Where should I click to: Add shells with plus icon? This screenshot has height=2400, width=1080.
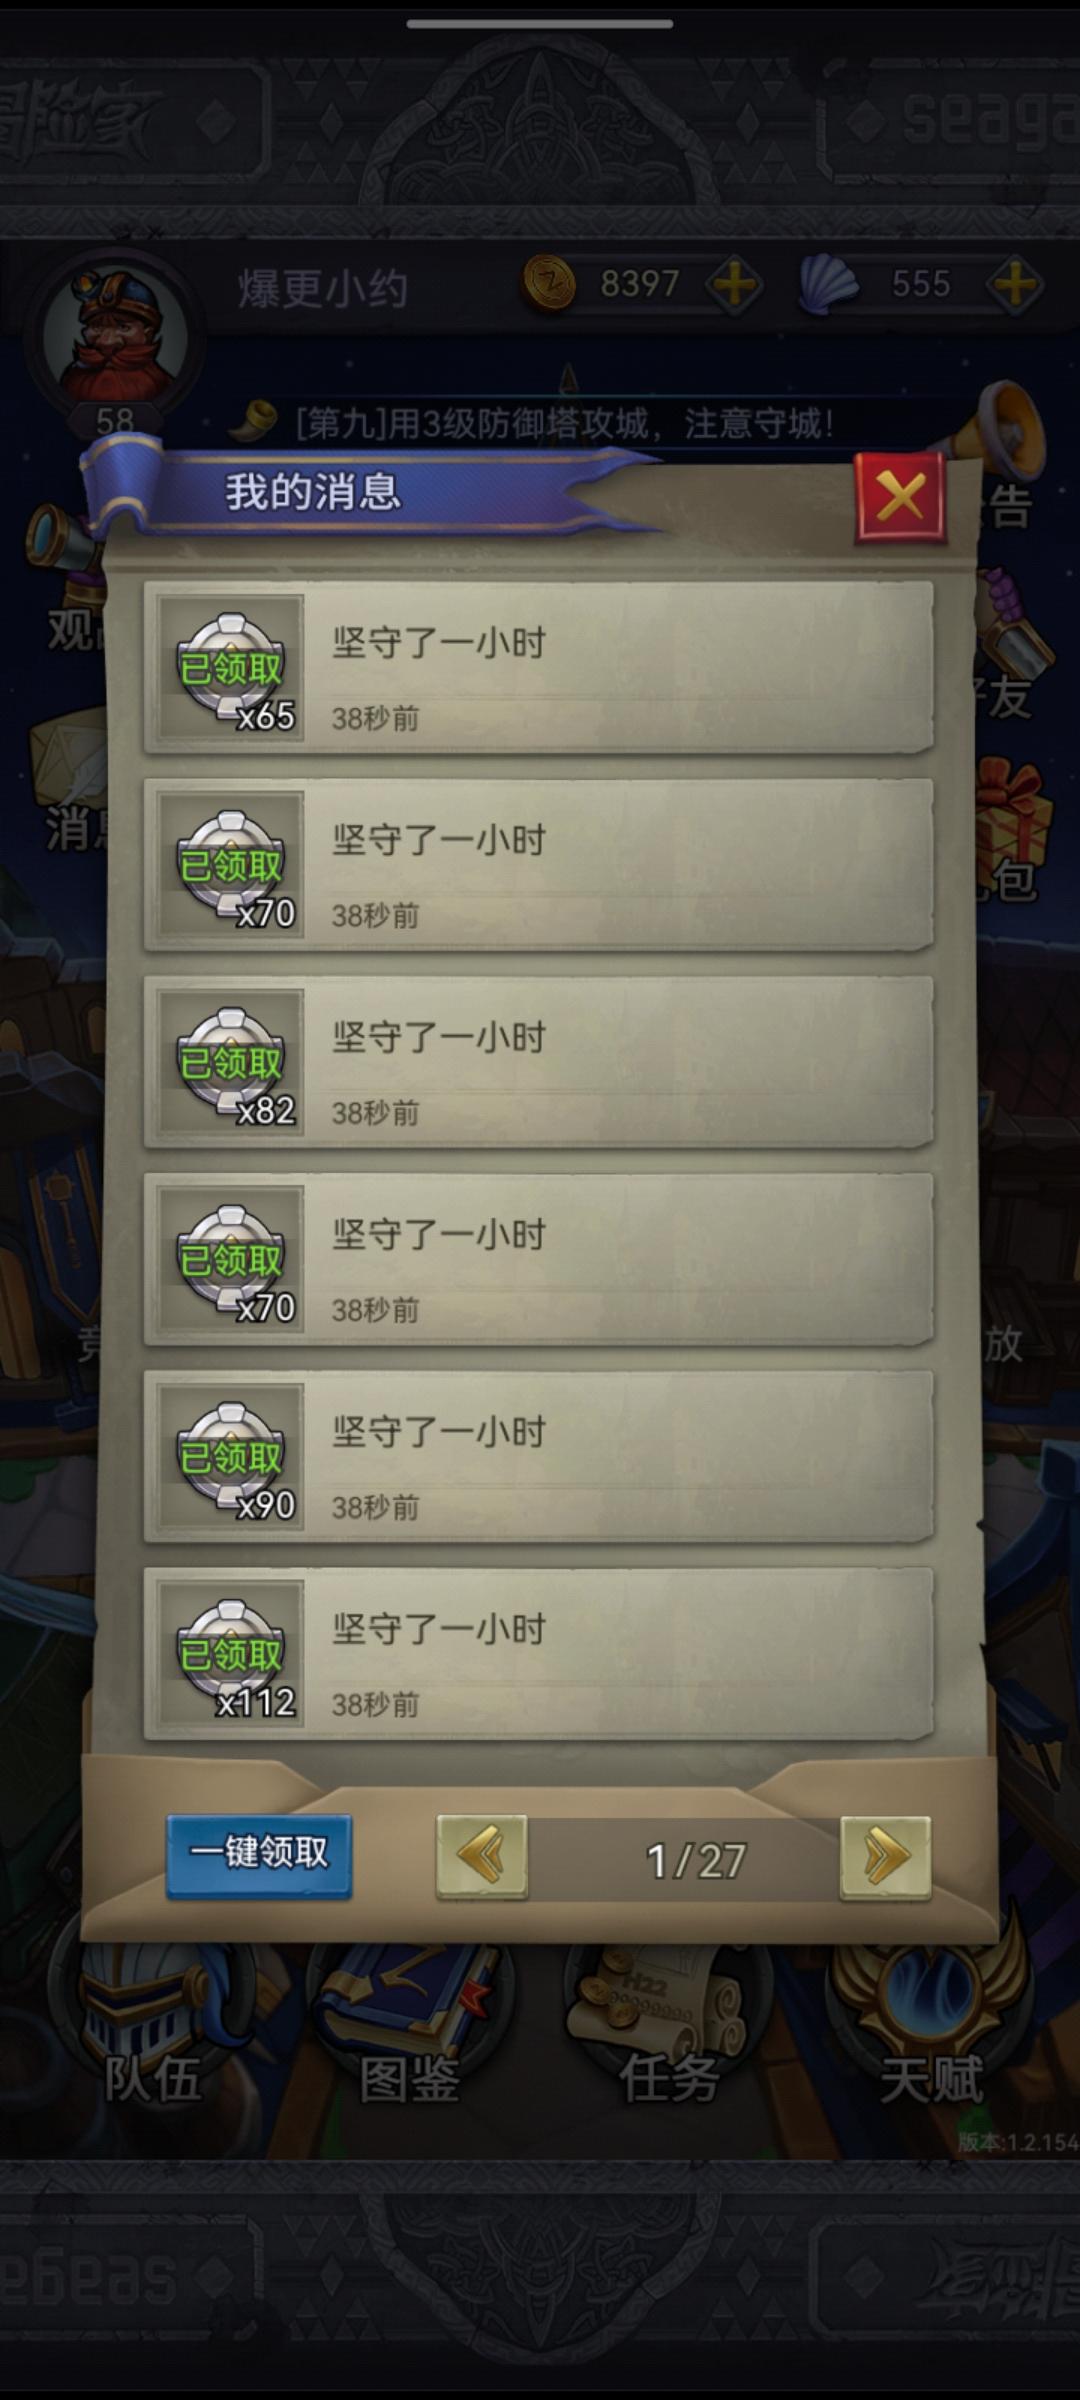1015,285
